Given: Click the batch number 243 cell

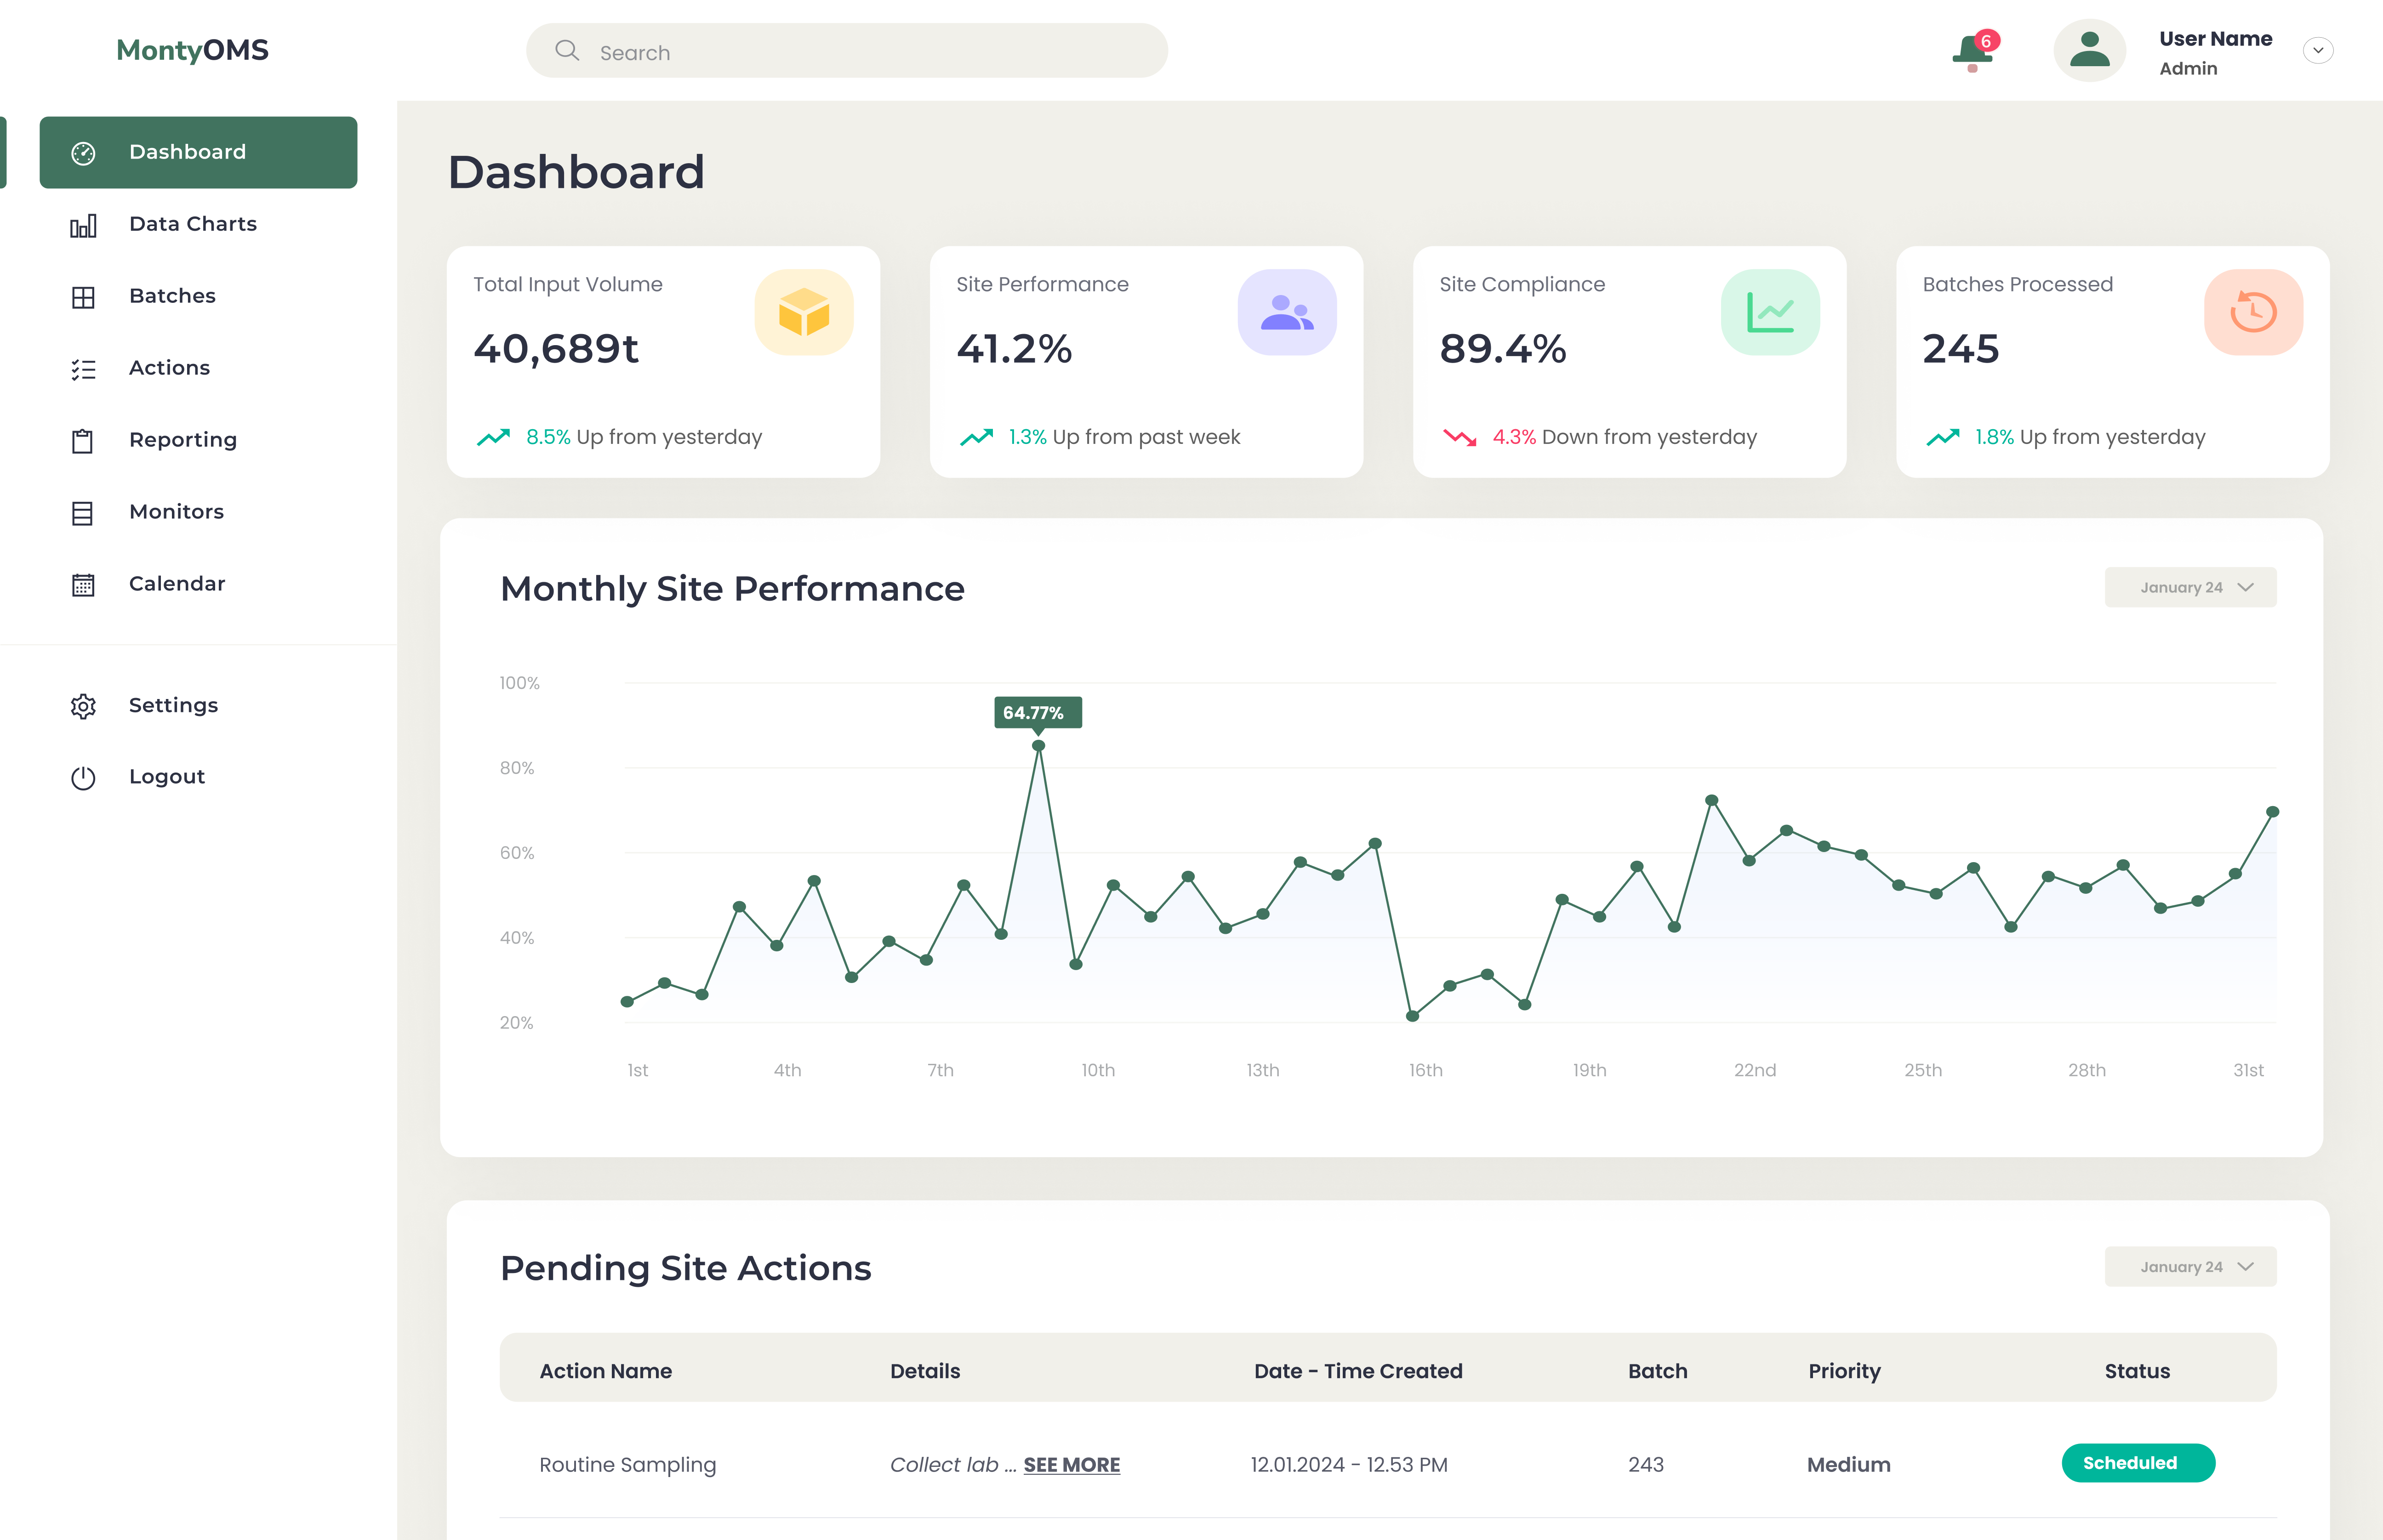Looking at the screenshot, I should click(1646, 1465).
